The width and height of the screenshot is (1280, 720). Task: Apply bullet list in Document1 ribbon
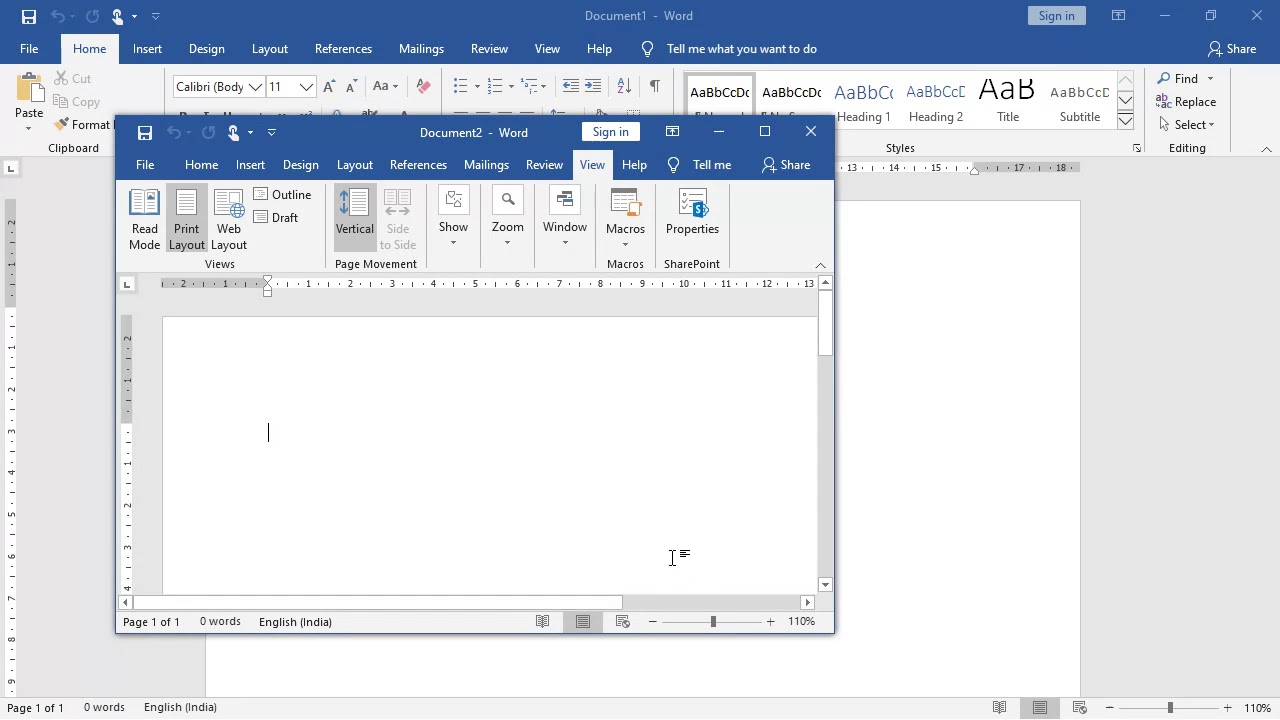(x=460, y=87)
